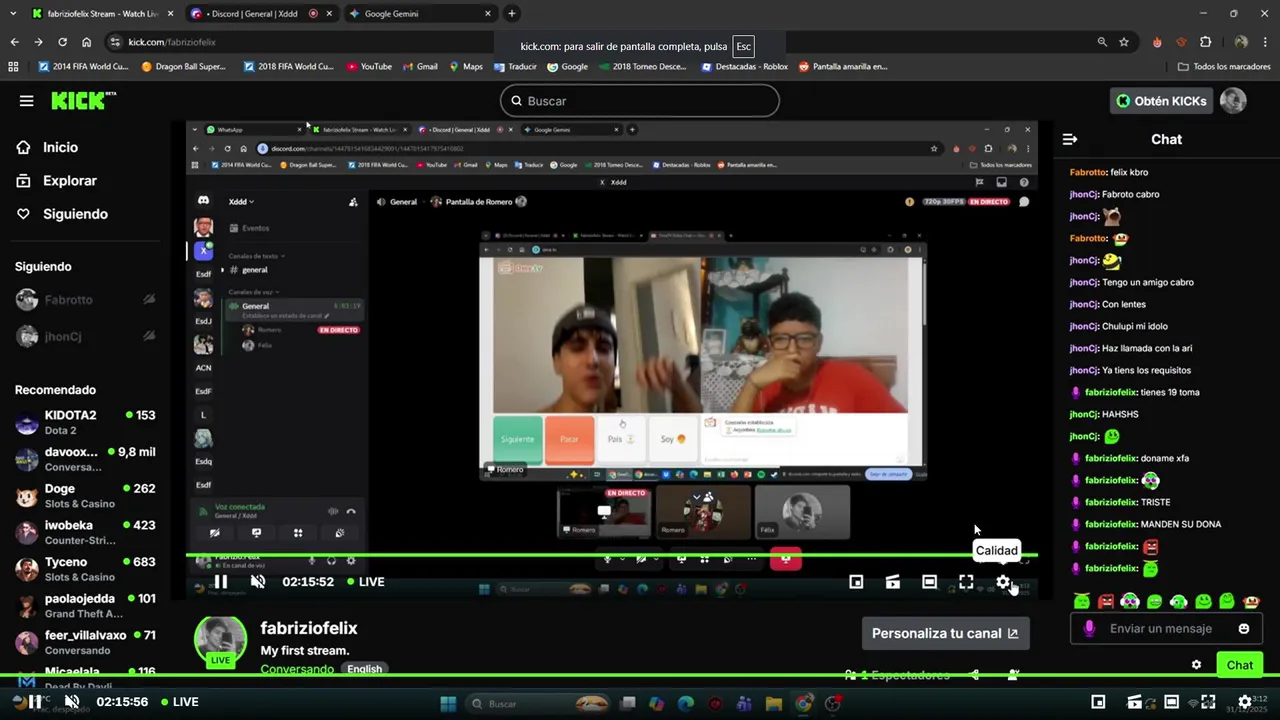This screenshot has width=1280, height=720.
Task: Switch to the Google Gemini tab
Action: (x=420, y=14)
